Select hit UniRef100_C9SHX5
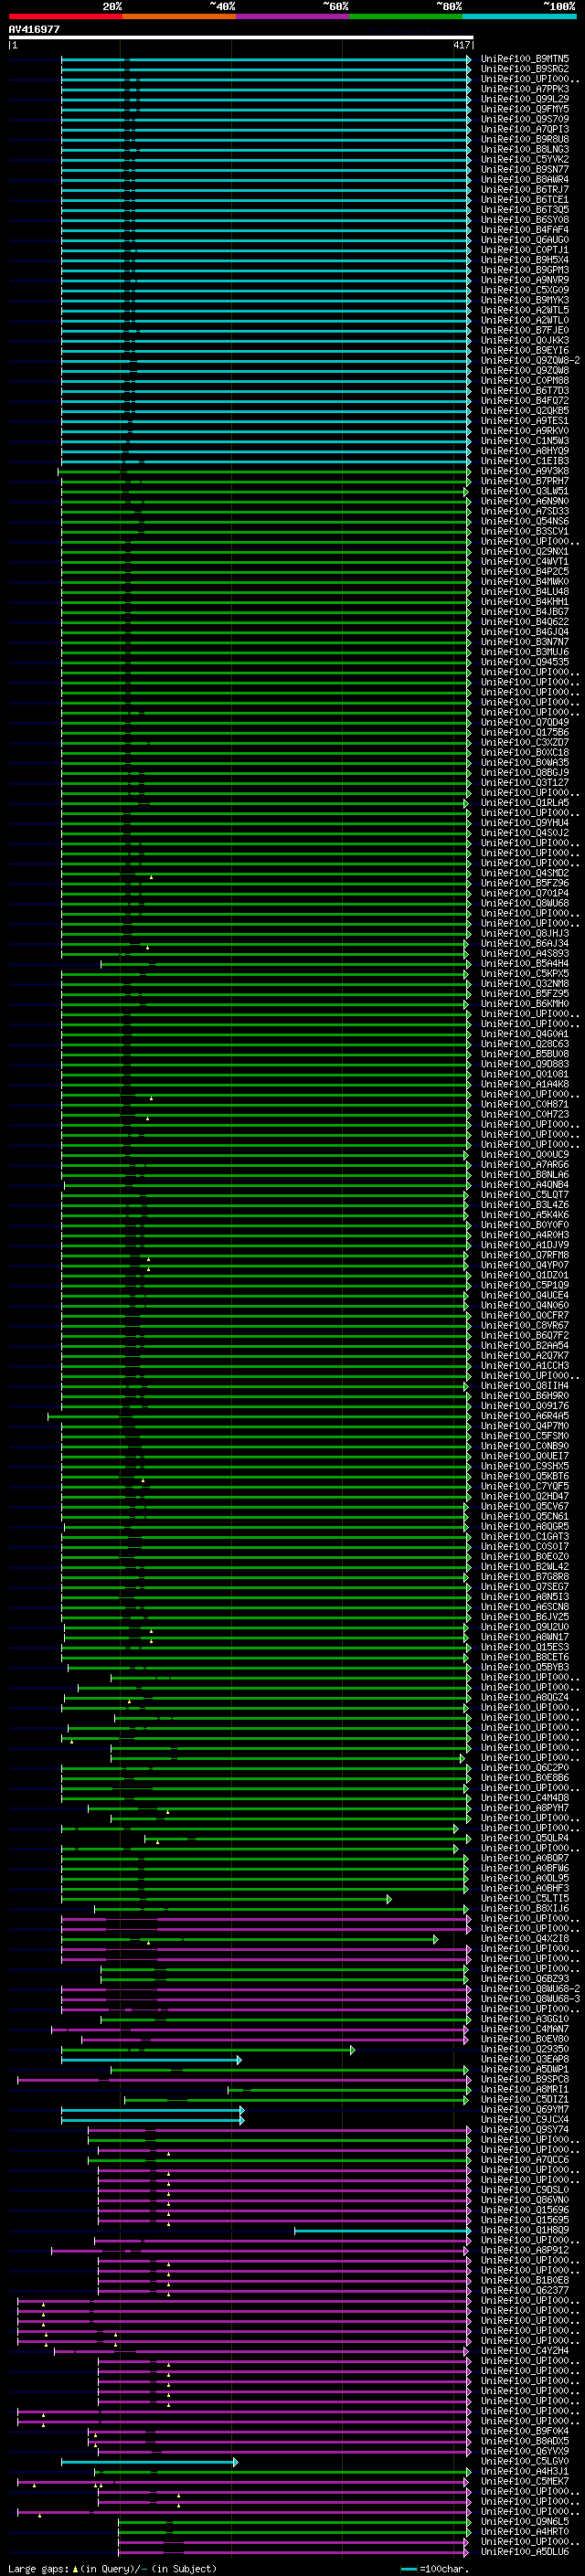 point(525,1467)
